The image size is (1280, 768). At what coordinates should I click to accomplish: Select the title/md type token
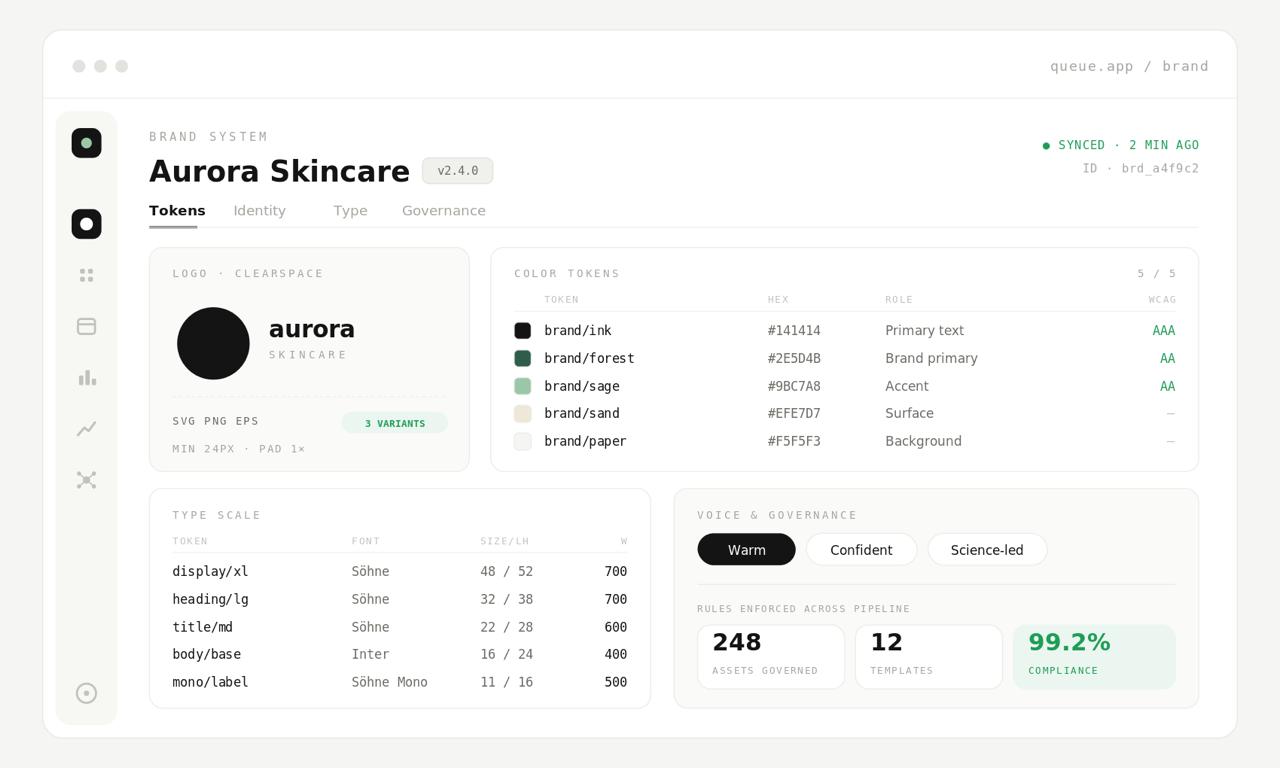click(x=202, y=627)
